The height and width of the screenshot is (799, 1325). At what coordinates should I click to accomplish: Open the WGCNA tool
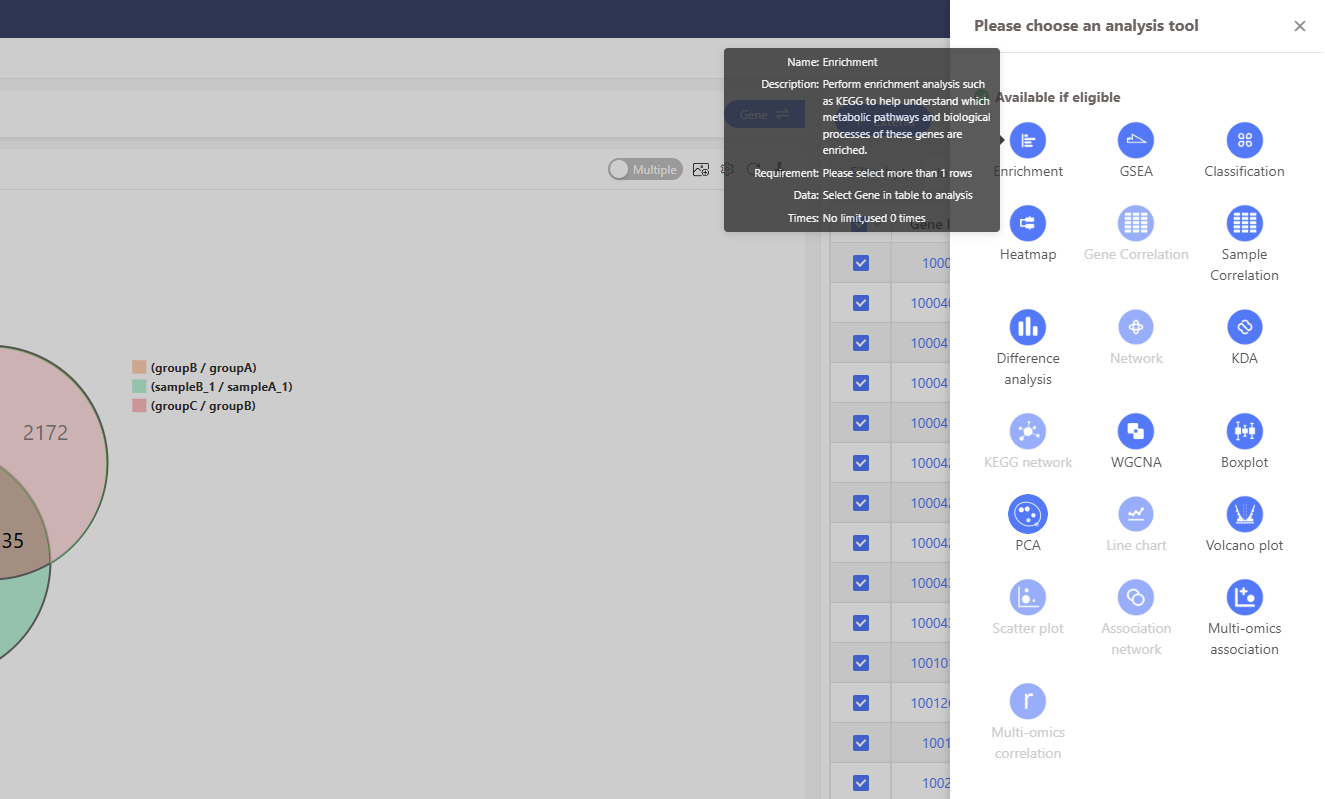coord(1135,431)
